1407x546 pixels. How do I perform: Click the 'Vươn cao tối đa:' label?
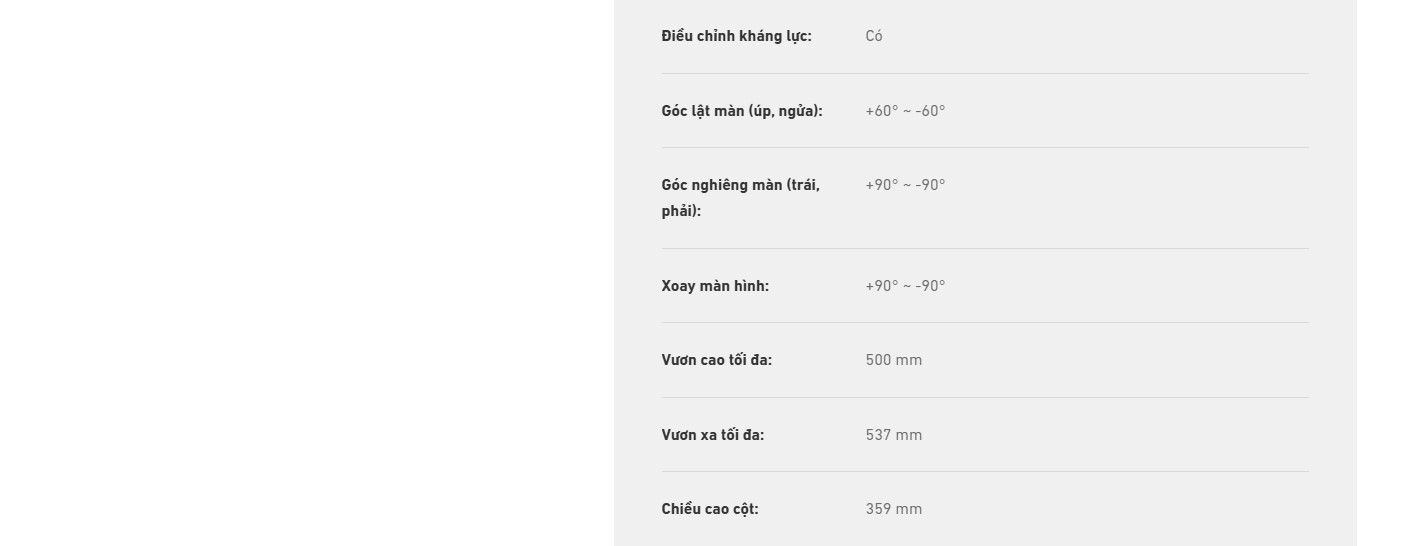(x=716, y=360)
